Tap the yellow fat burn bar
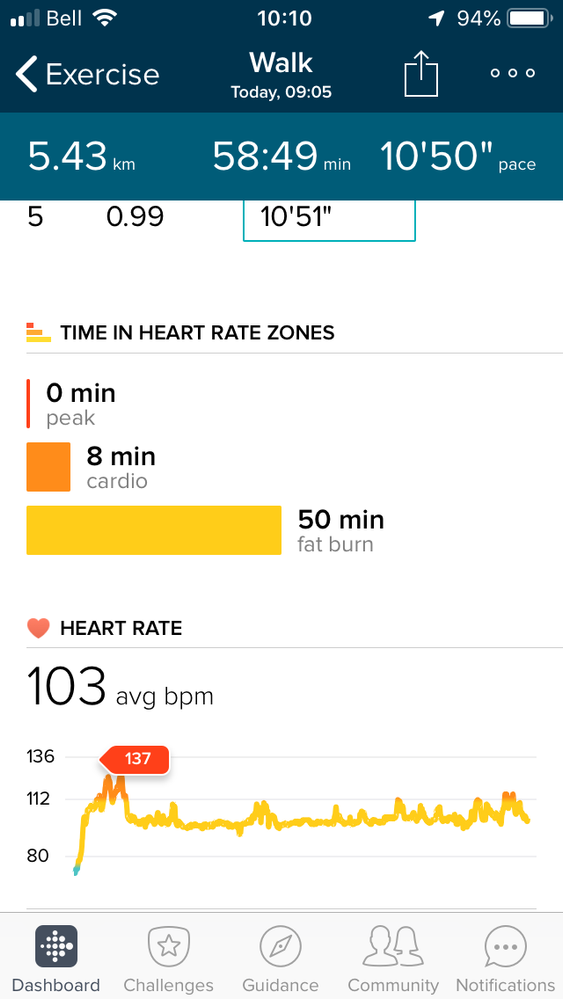This screenshot has height=999, width=563. [x=153, y=530]
